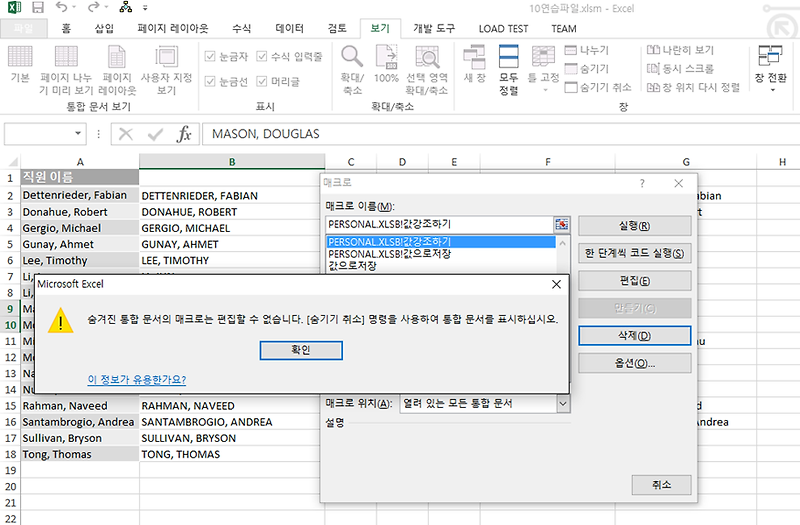This screenshot has width=800, height=525.
Task: Open the Page Layout (페이지 레이아웃) ribbon tab
Action: (x=172, y=29)
